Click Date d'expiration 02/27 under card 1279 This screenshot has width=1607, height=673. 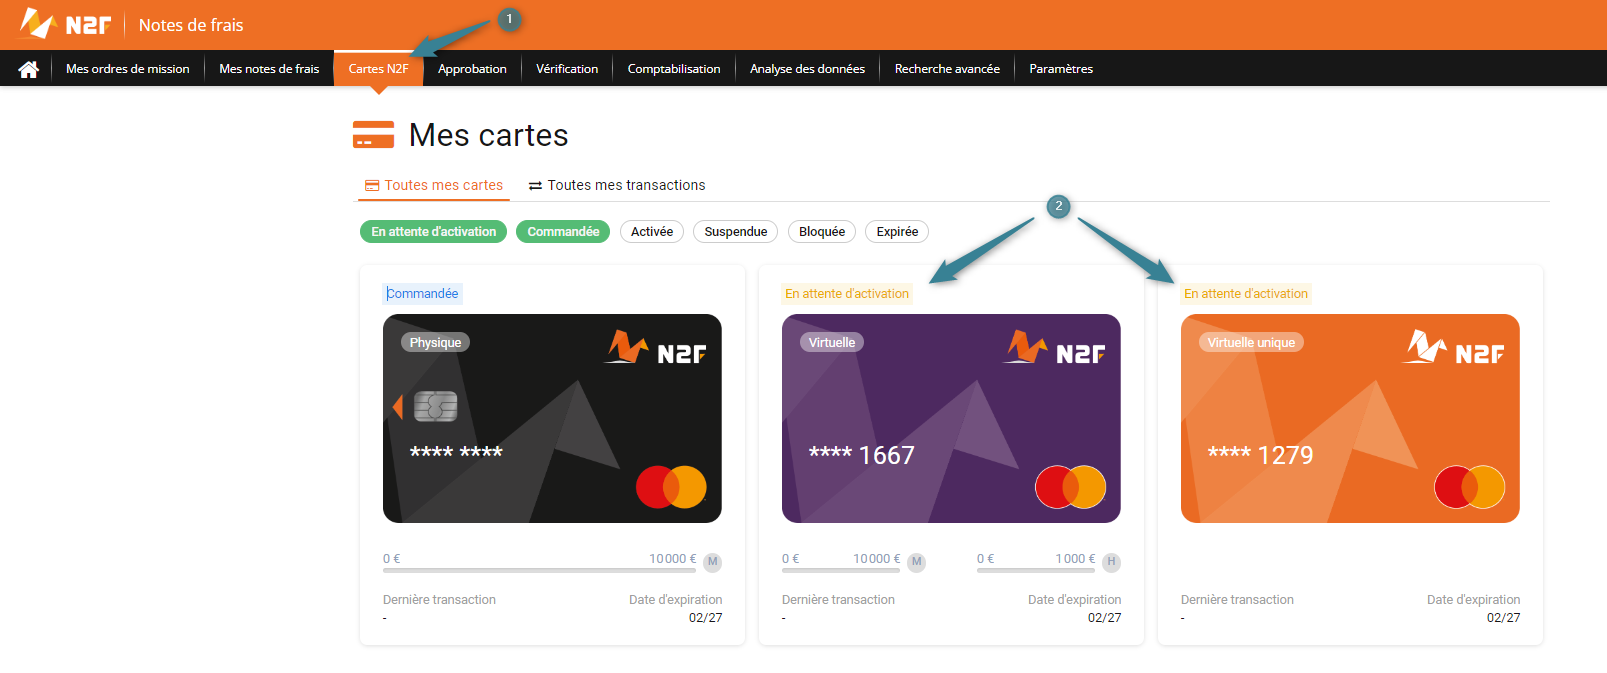pos(1473,608)
